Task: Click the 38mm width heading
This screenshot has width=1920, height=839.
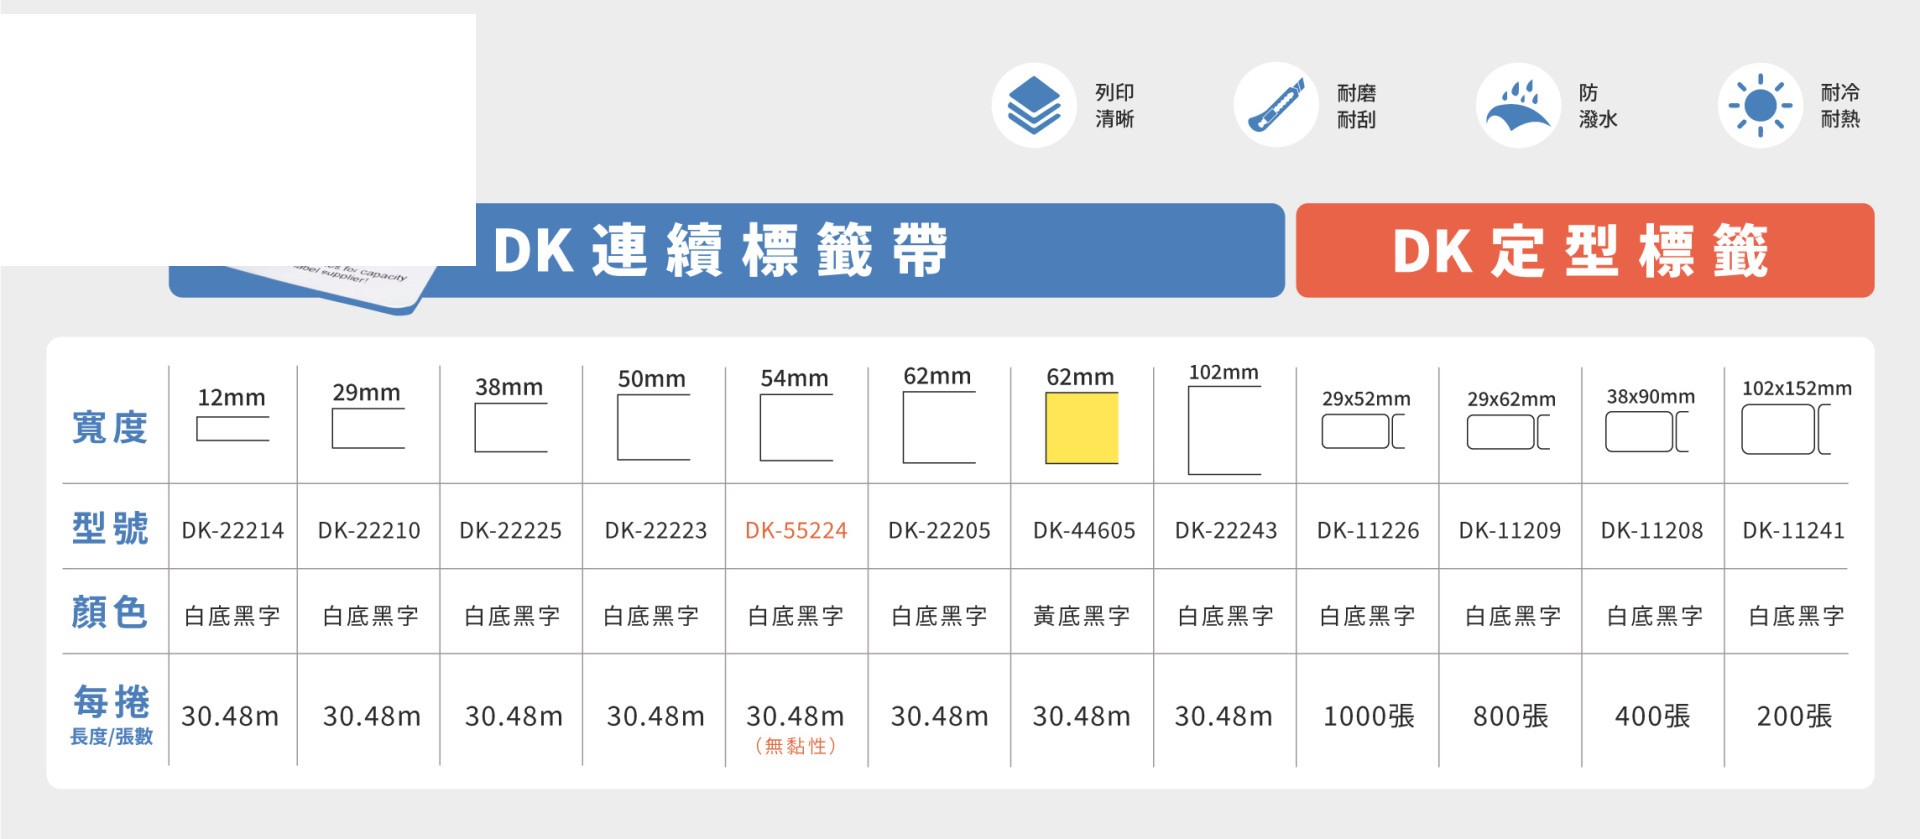Action: point(509,387)
